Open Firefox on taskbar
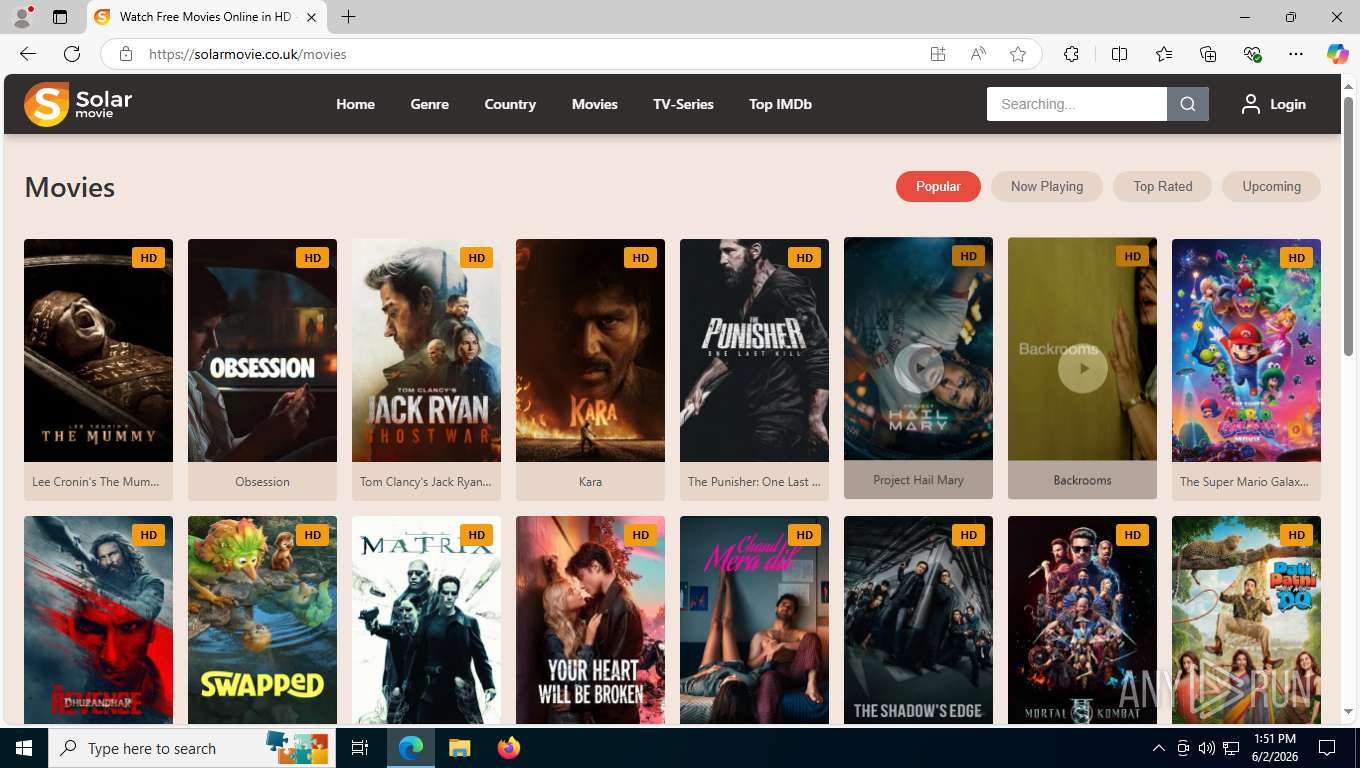The width and height of the screenshot is (1360, 768). (x=508, y=748)
